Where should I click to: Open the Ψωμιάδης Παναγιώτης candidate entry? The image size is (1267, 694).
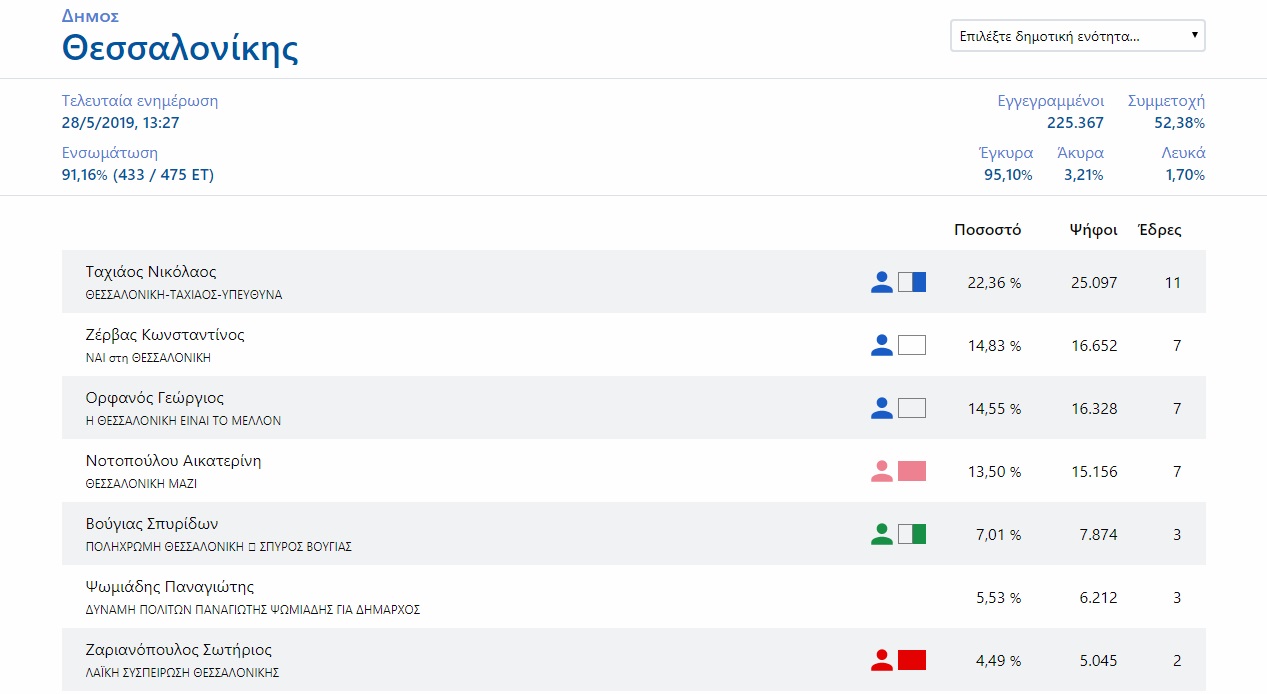[x=170, y=587]
